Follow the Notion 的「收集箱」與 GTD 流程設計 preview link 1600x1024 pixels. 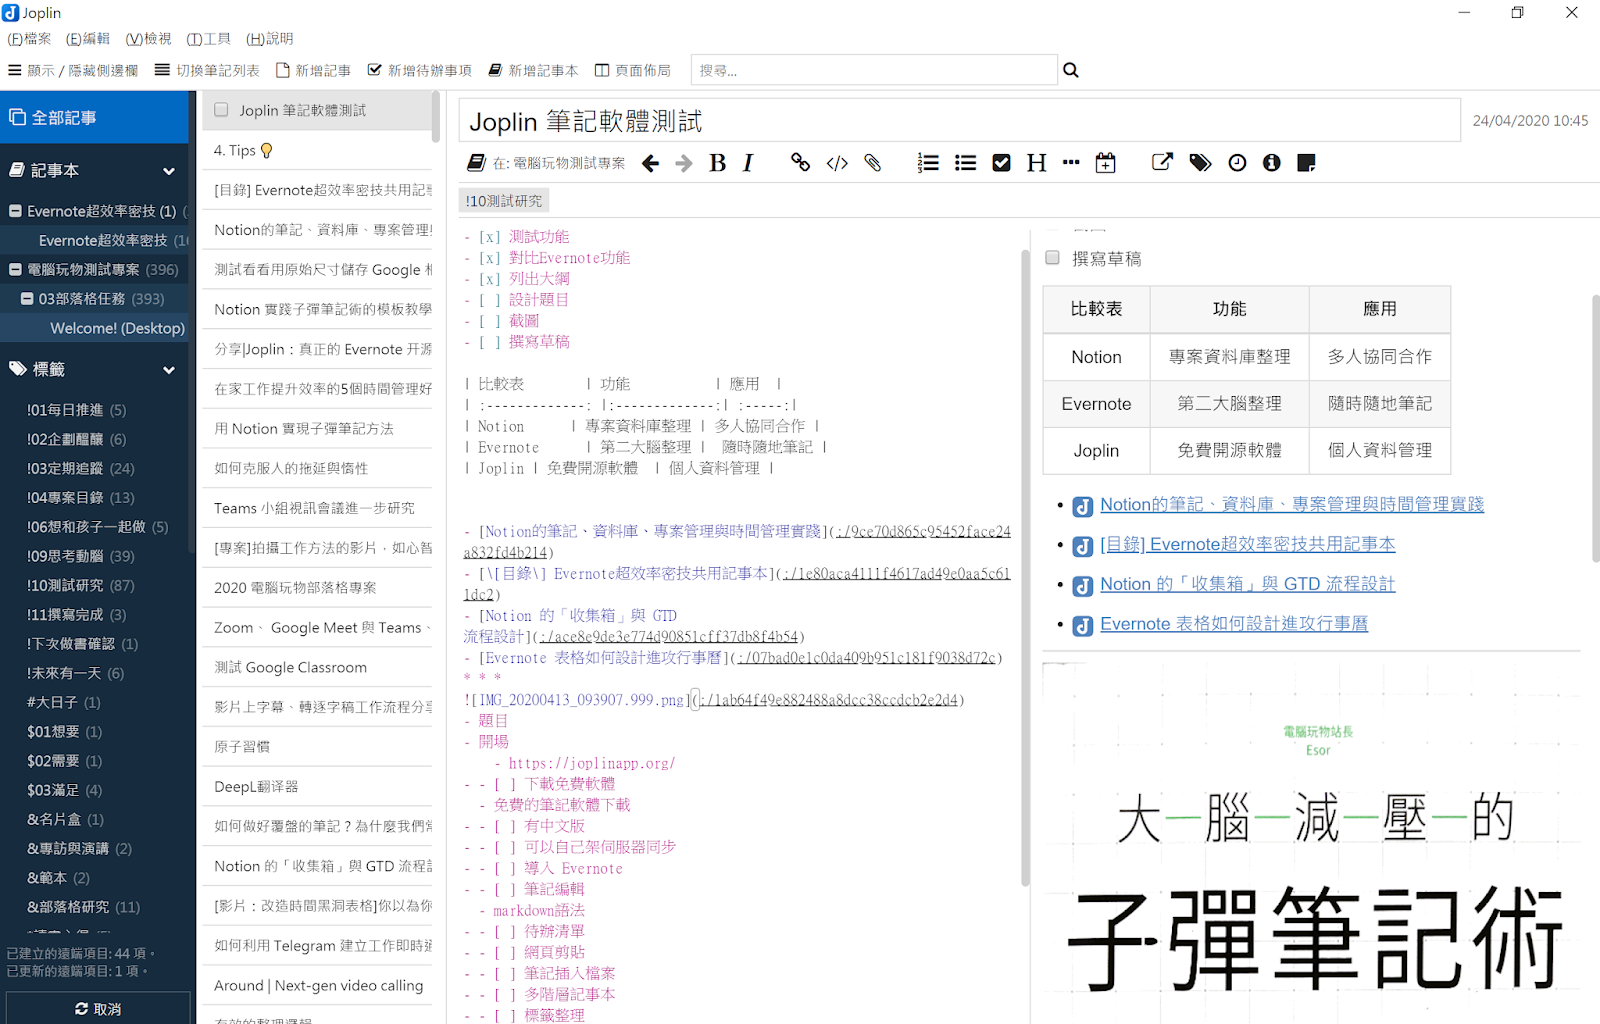1248,585
